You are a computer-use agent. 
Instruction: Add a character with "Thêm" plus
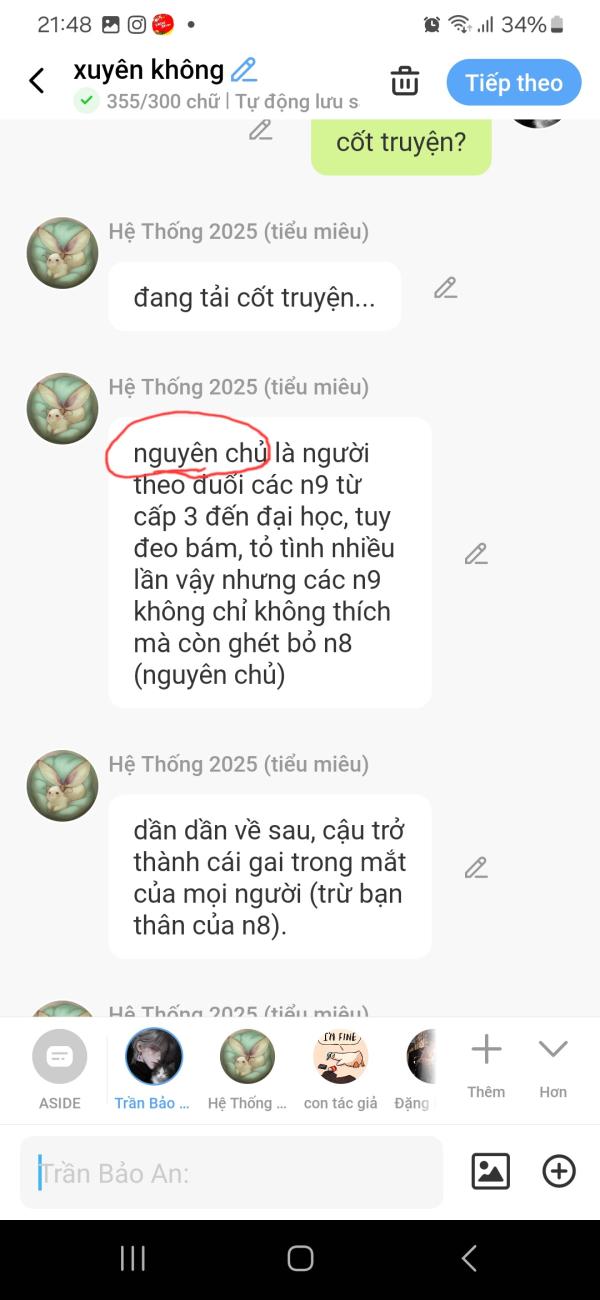[x=486, y=1066]
